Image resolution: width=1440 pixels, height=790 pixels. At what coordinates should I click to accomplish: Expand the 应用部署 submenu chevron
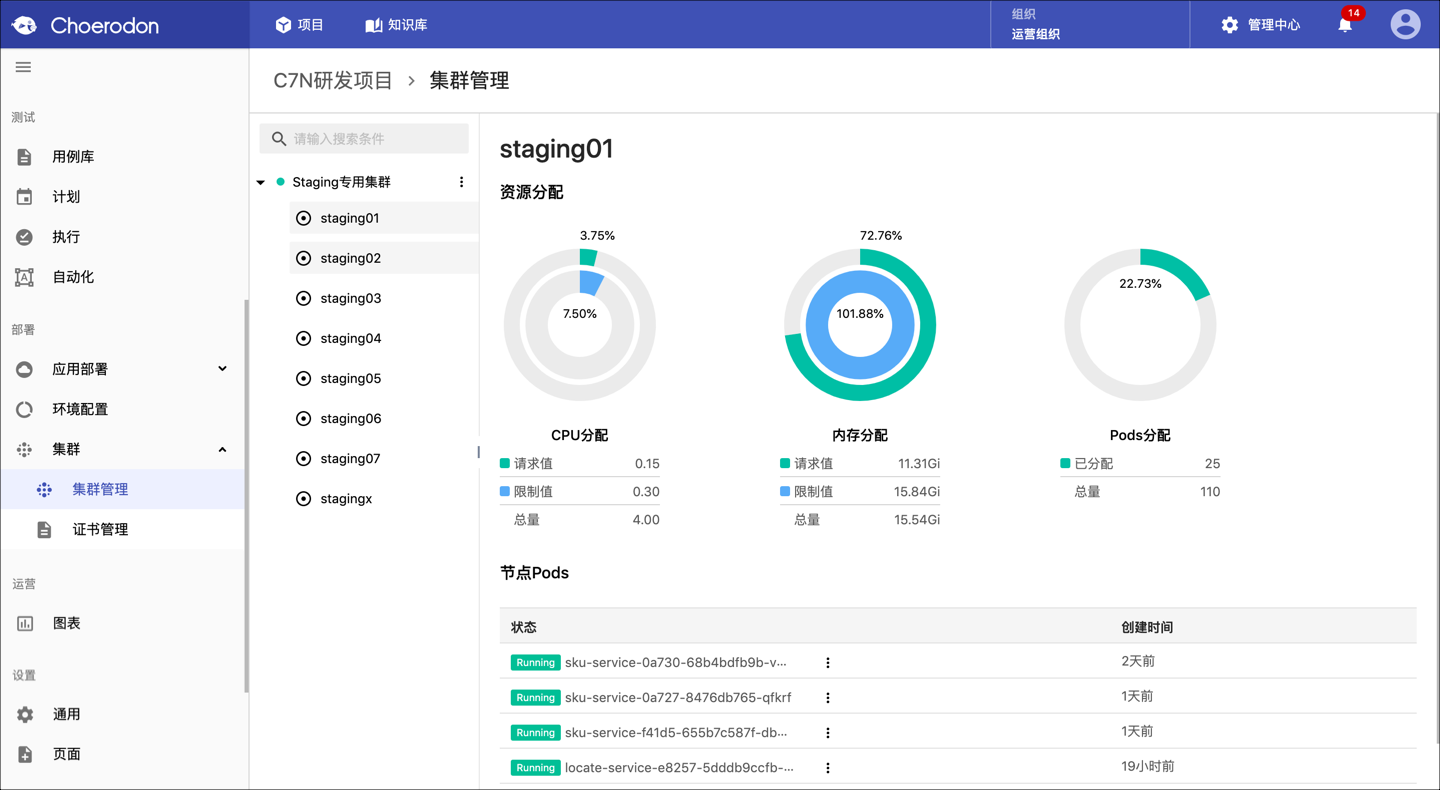click(x=222, y=369)
